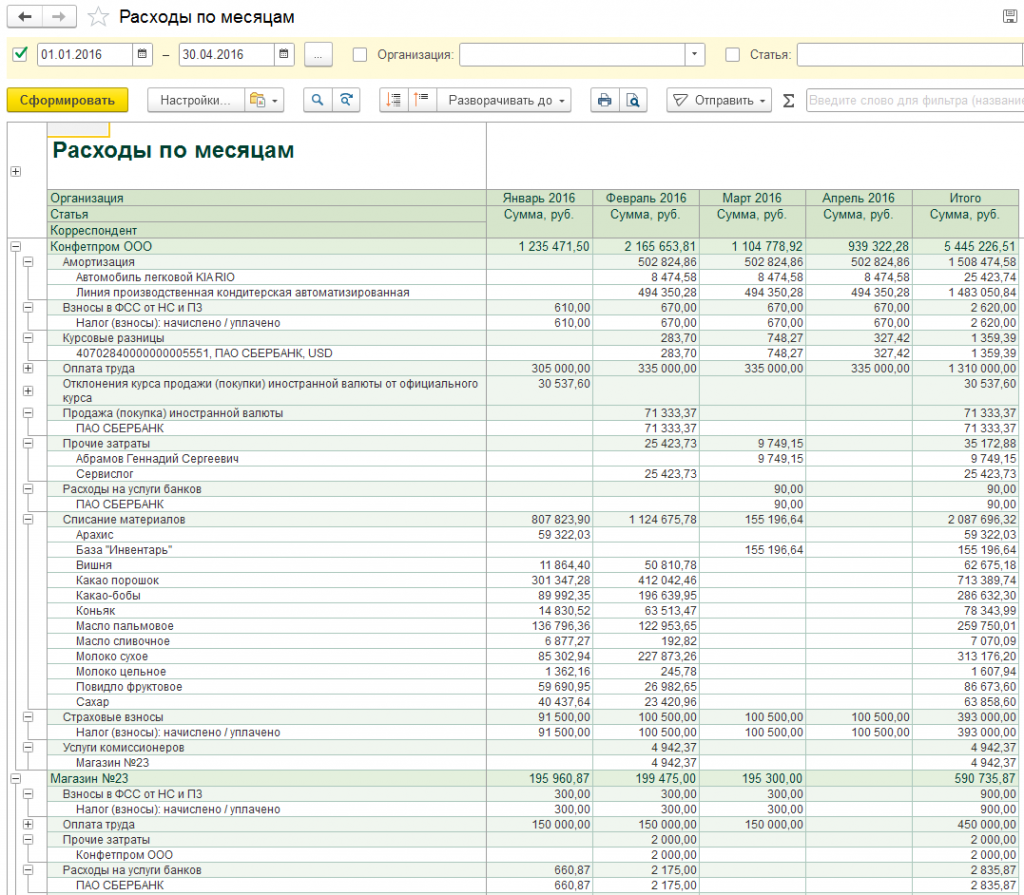Open the Отправить menu
The height and width of the screenshot is (895, 1024).
(720, 100)
